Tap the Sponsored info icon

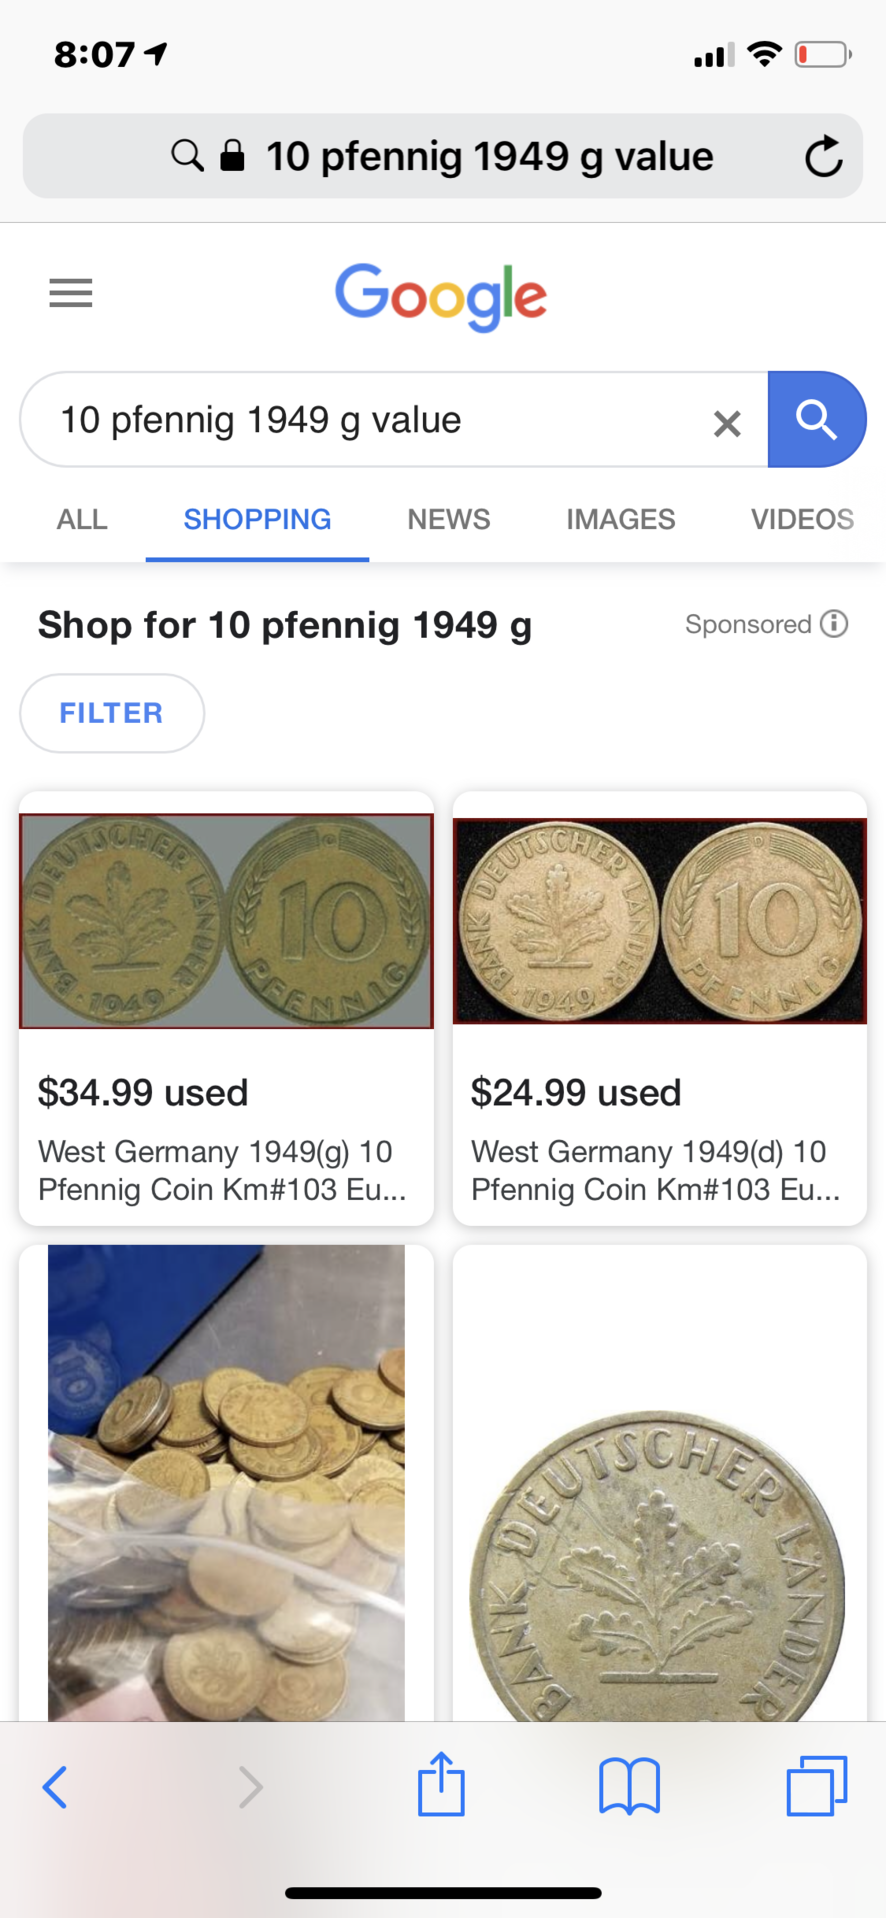tap(834, 624)
